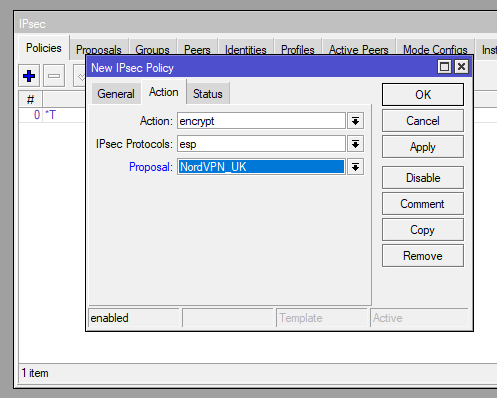Select policy row 0 in the list

pyautogui.click(x=52, y=115)
